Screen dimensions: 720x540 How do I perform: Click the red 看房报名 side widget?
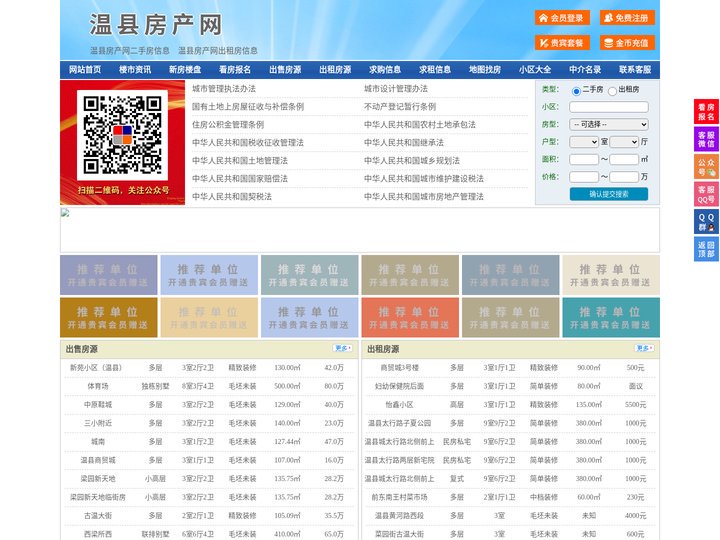(x=706, y=112)
